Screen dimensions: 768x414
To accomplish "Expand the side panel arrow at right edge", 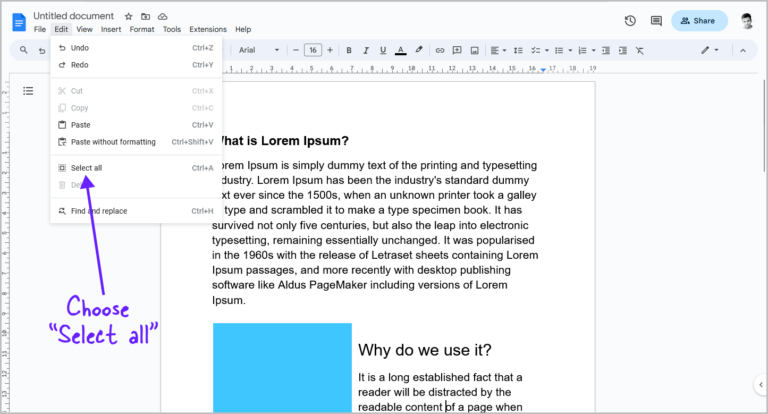I will click(x=761, y=385).
